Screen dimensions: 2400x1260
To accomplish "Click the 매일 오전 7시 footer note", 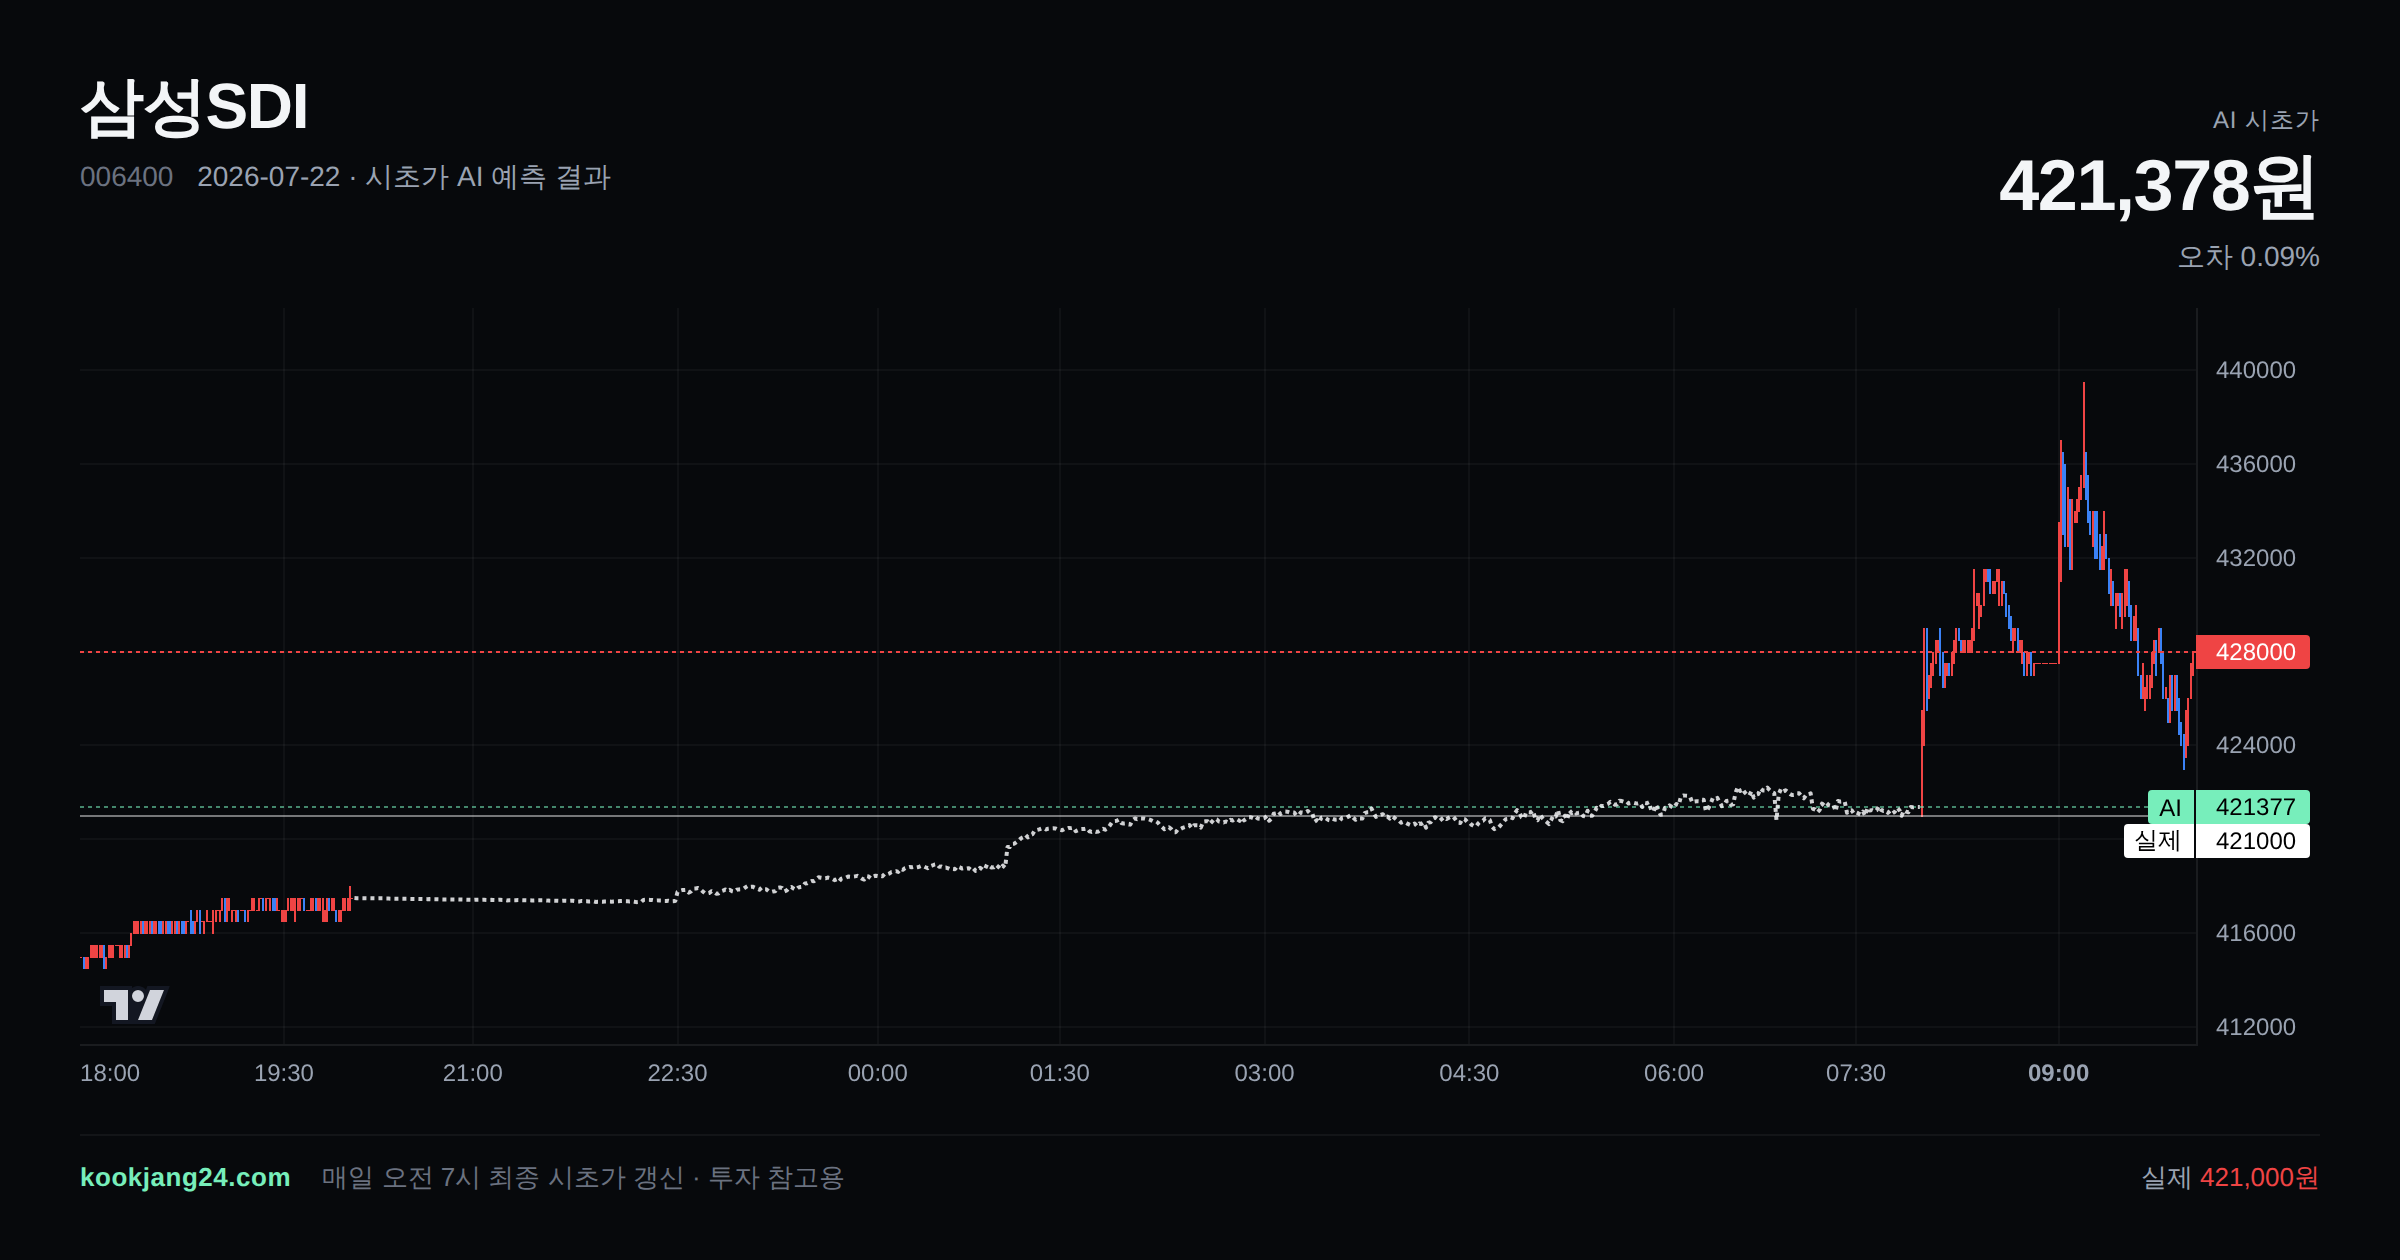I will pos(583,1177).
